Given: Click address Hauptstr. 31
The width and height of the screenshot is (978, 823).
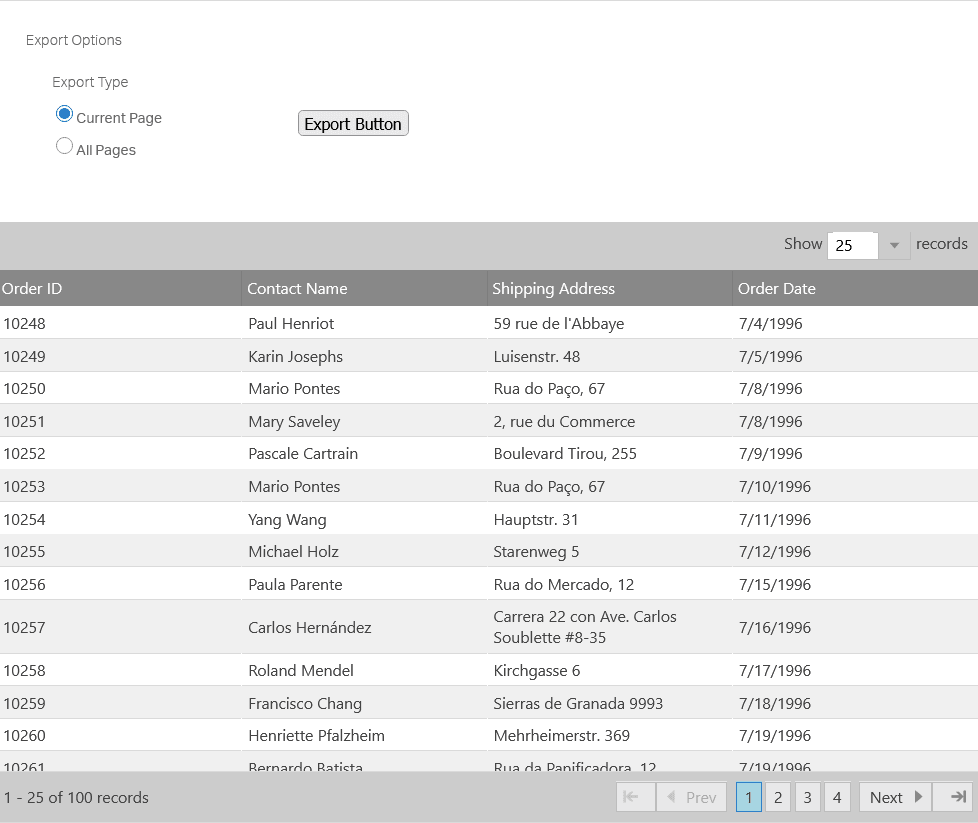Looking at the screenshot, I should pyautogui.click(x=536, y=520).
